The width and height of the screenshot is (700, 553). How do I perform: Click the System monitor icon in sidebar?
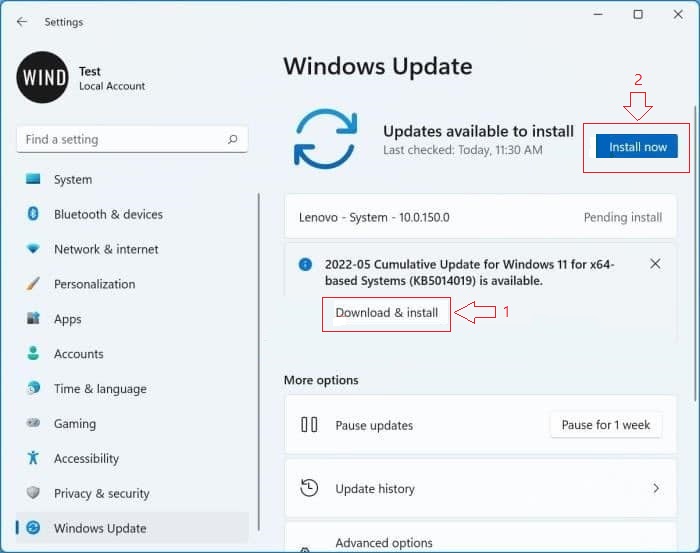tap(33, 180)
